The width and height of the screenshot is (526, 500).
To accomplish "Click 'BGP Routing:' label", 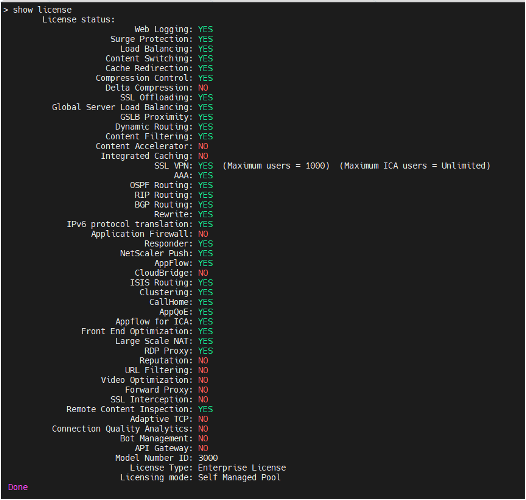I will click(164, 205).
